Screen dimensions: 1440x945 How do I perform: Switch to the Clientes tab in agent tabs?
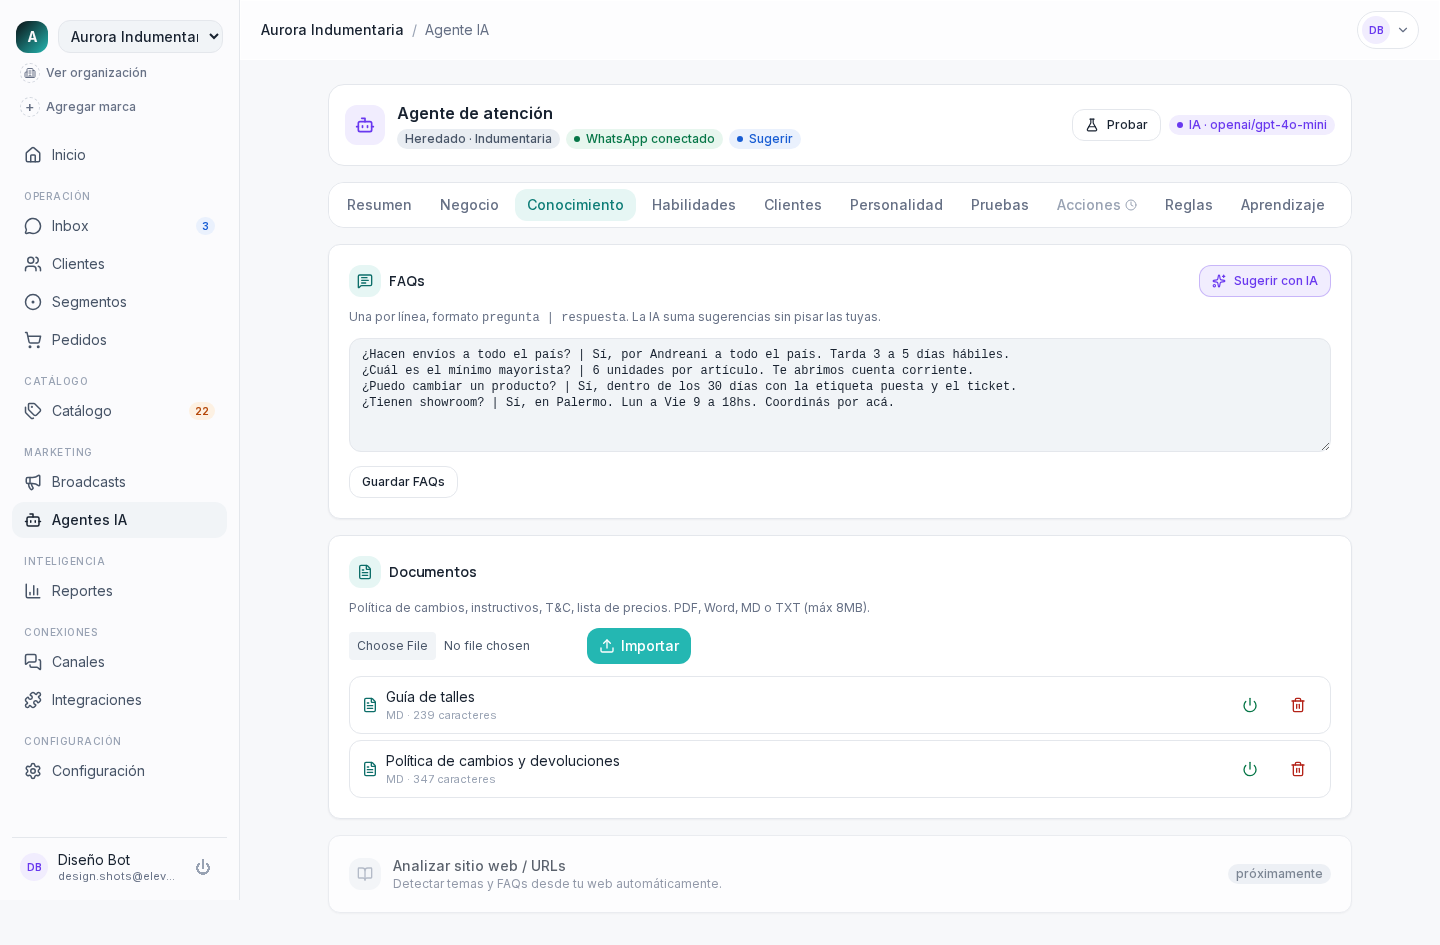pyautogui.click(x=793, y=205)
